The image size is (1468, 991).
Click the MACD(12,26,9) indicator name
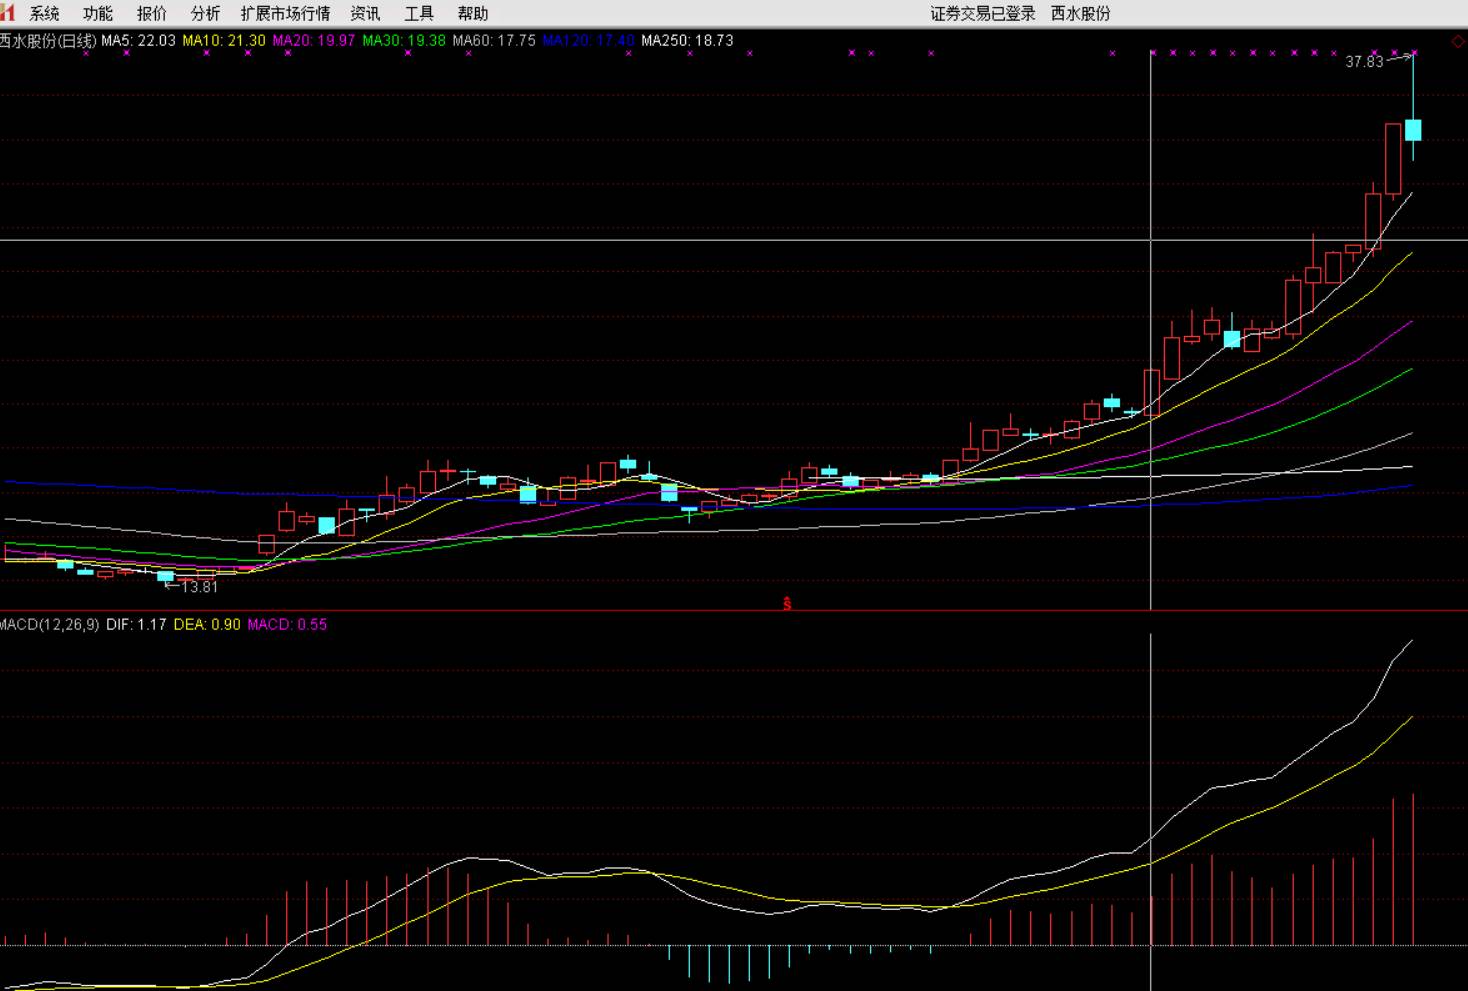pos(50,624)
